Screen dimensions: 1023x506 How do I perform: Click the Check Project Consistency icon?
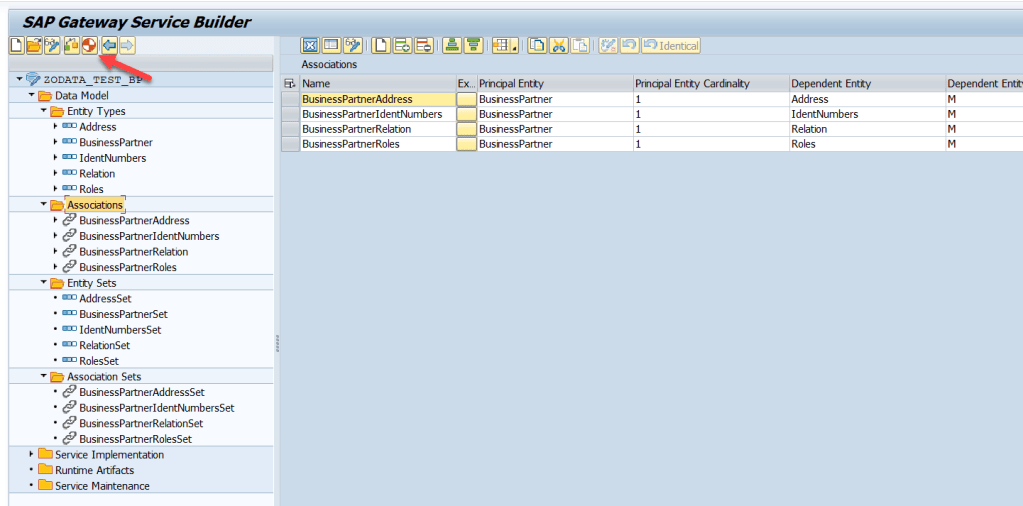point(71,45)
